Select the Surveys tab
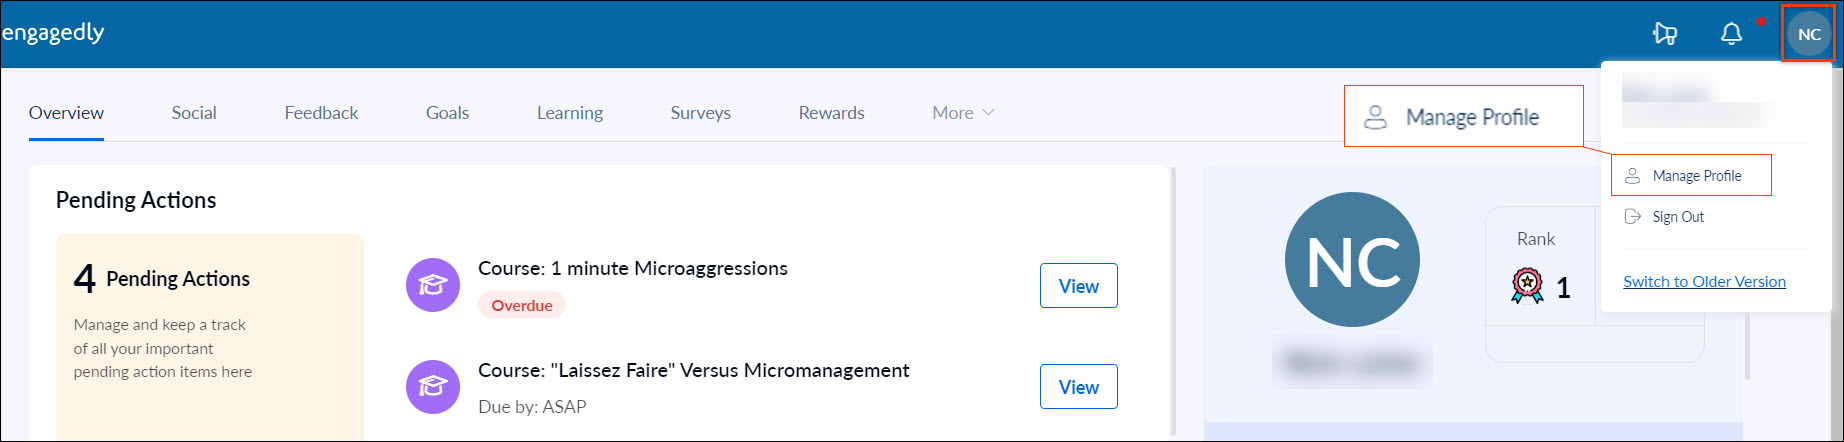Screen dimensions: 1844x442 pyautogui.click(x=700, y=113)
